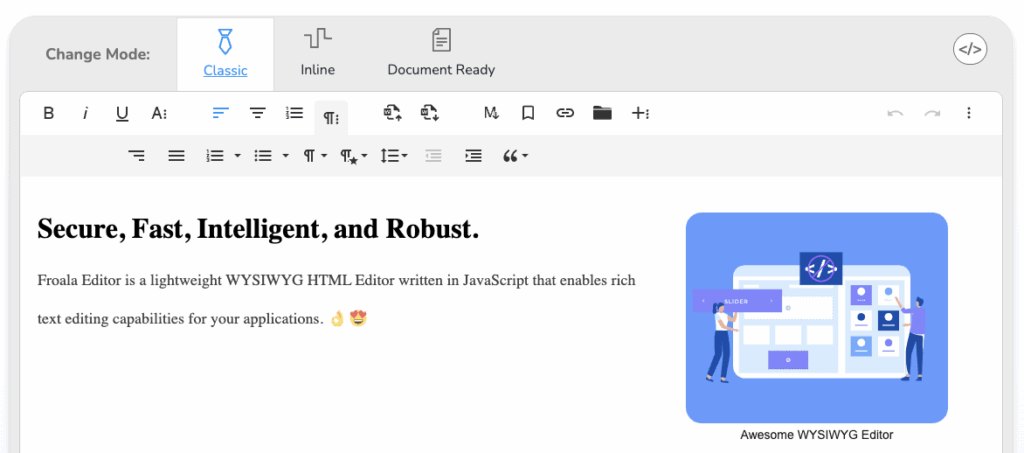Justify text alignment
1024x453 pixels.
[x=176, y=155]
